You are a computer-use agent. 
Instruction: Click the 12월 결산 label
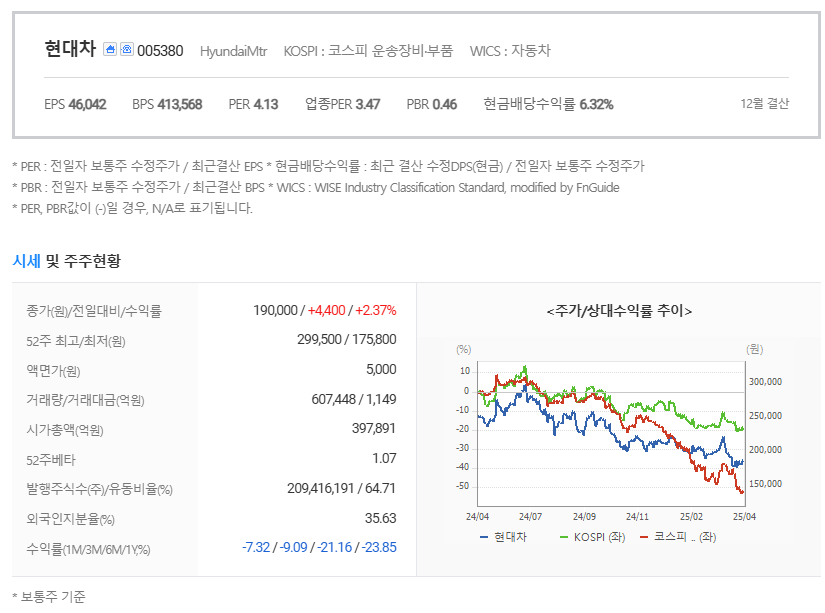(x=764, y=104)
